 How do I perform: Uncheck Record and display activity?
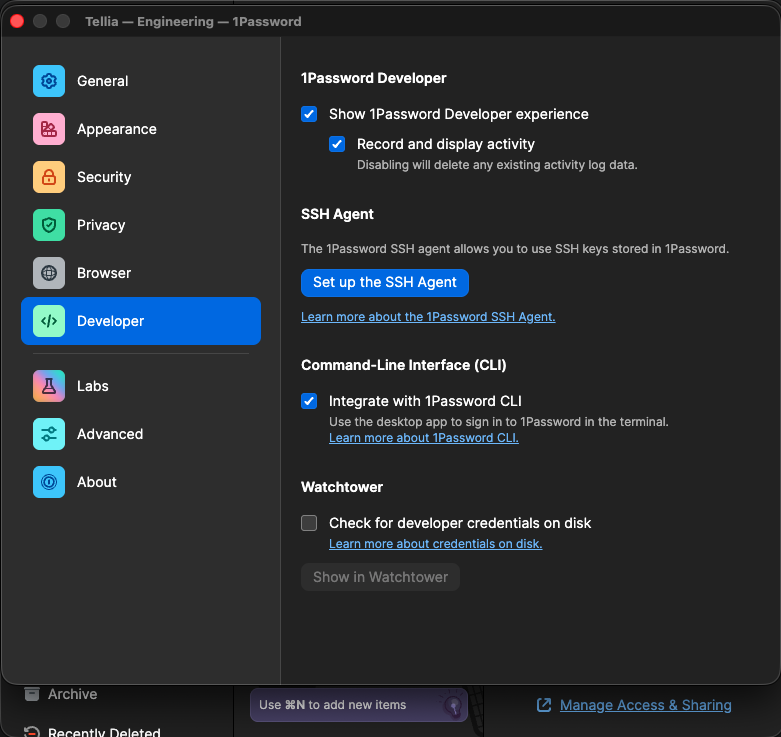tap(337, 144)
